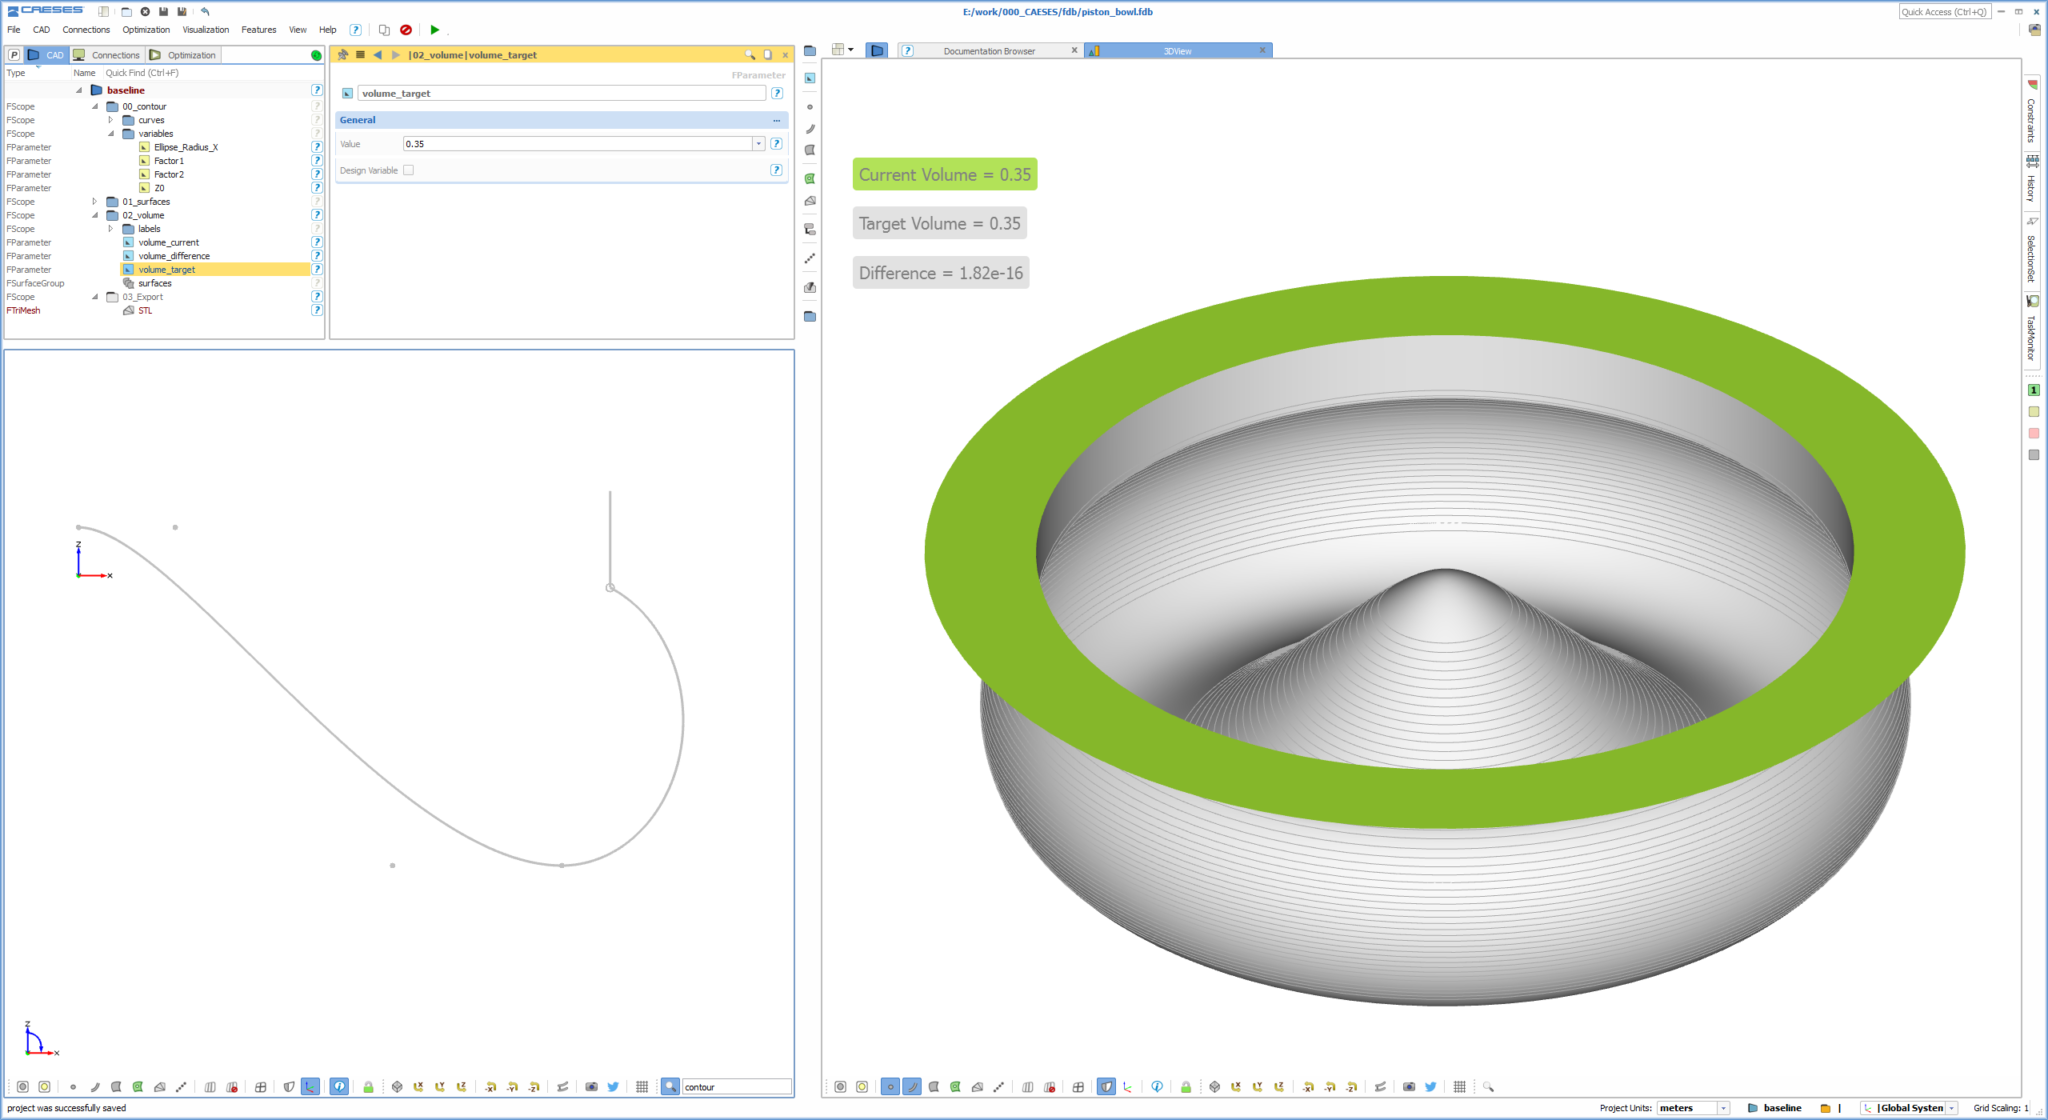Enable the Design Variable checkbox for volume_target
Viewport: 2048px width, 1120px height.
[x=409, y=170]
